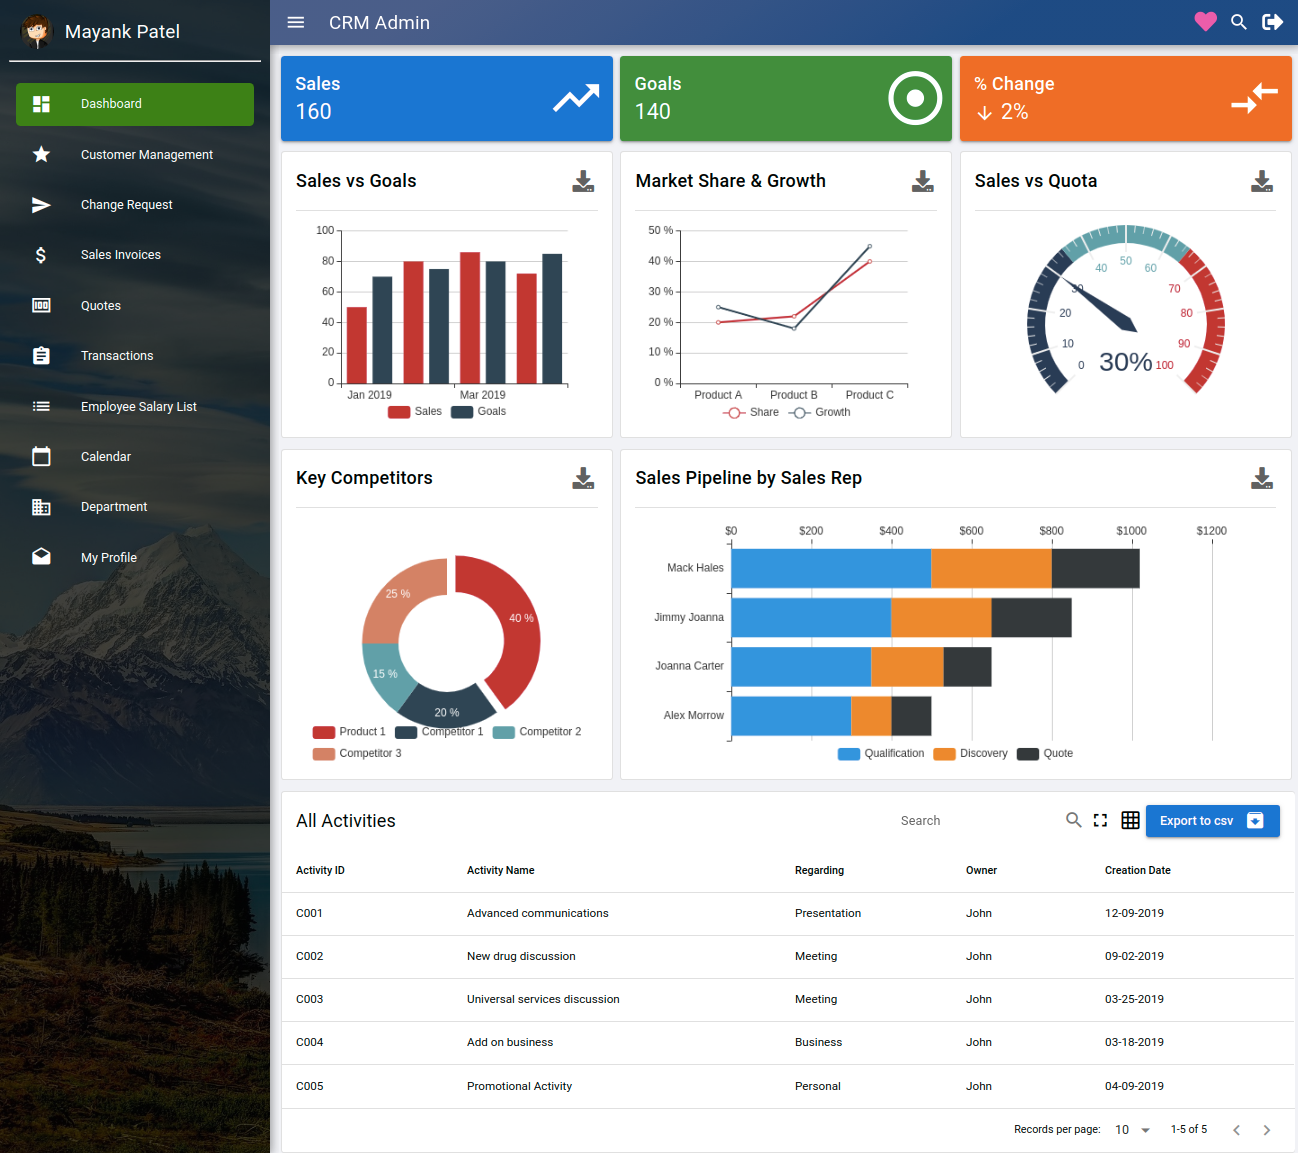This screenshot has height=1156, width=1299.
Task: Open the Records per page dropdown
Action: pos(1130,1129)
